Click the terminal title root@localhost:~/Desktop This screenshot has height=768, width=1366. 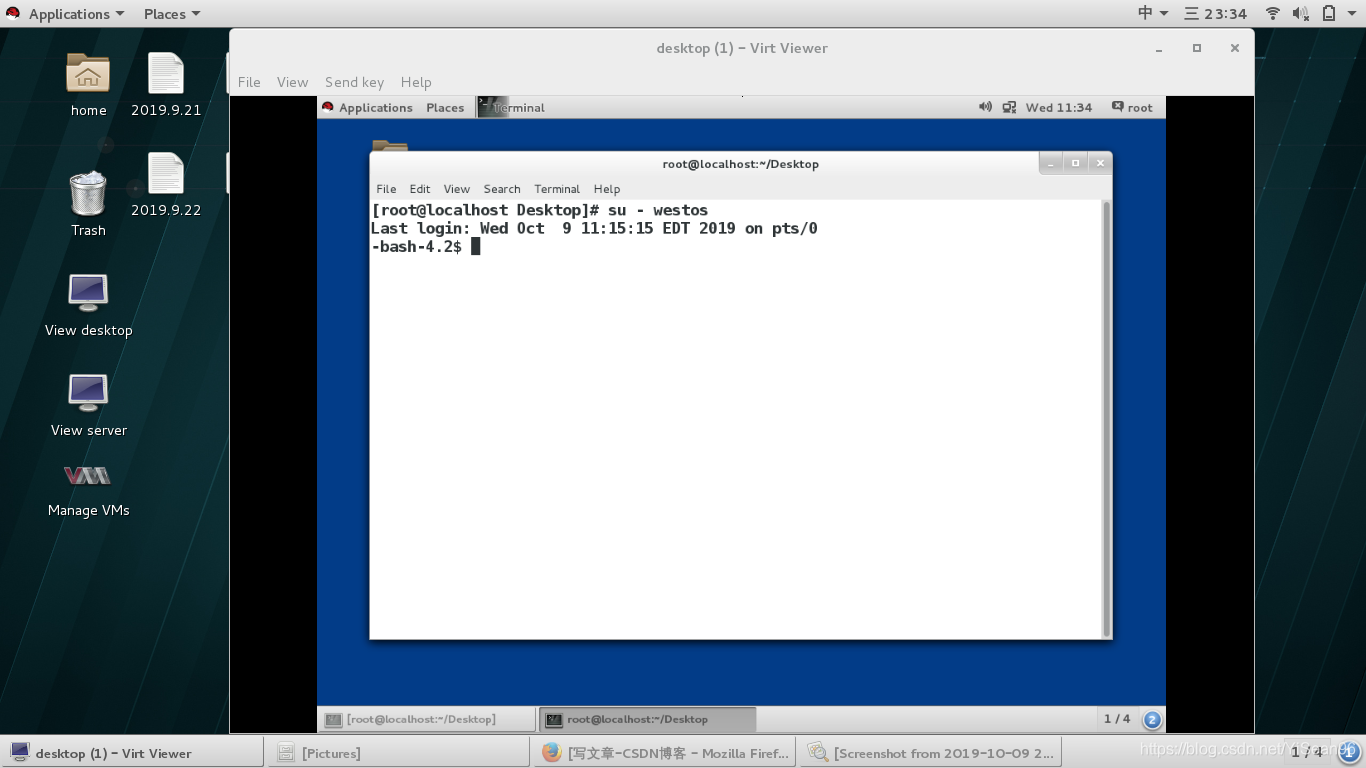pyautogui.click(x=740, y=164)
